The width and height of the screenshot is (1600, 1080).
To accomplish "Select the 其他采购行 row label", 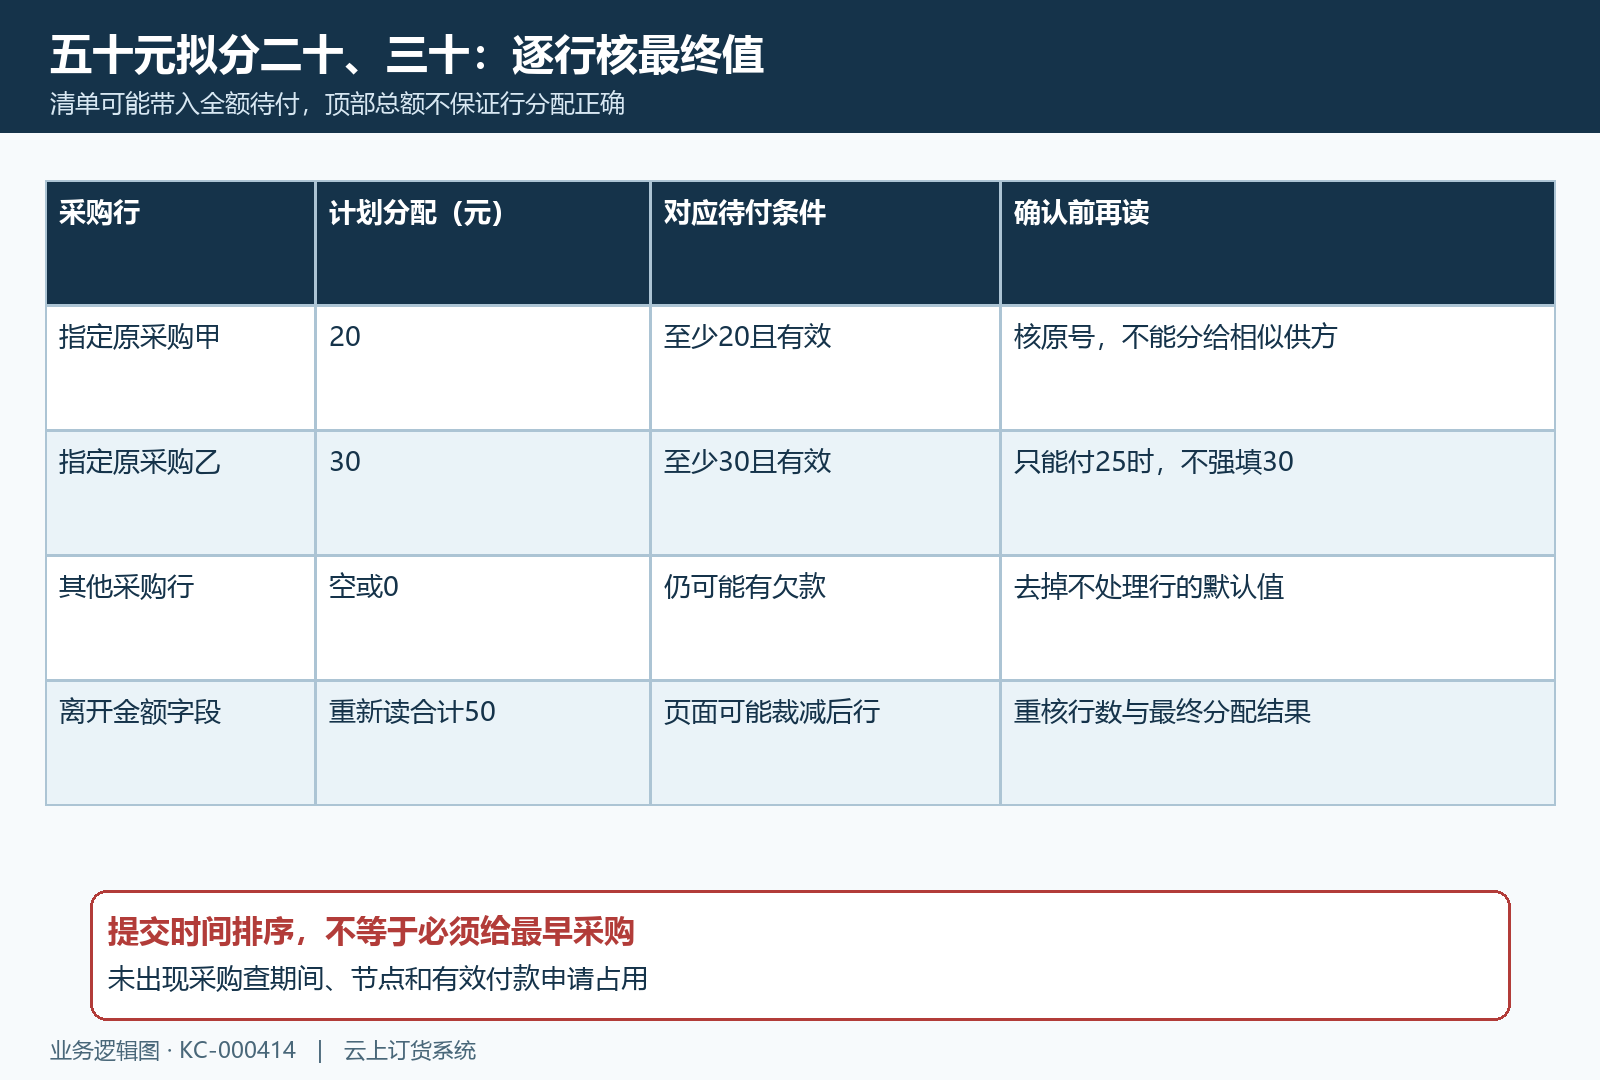I will pos(126,587).
